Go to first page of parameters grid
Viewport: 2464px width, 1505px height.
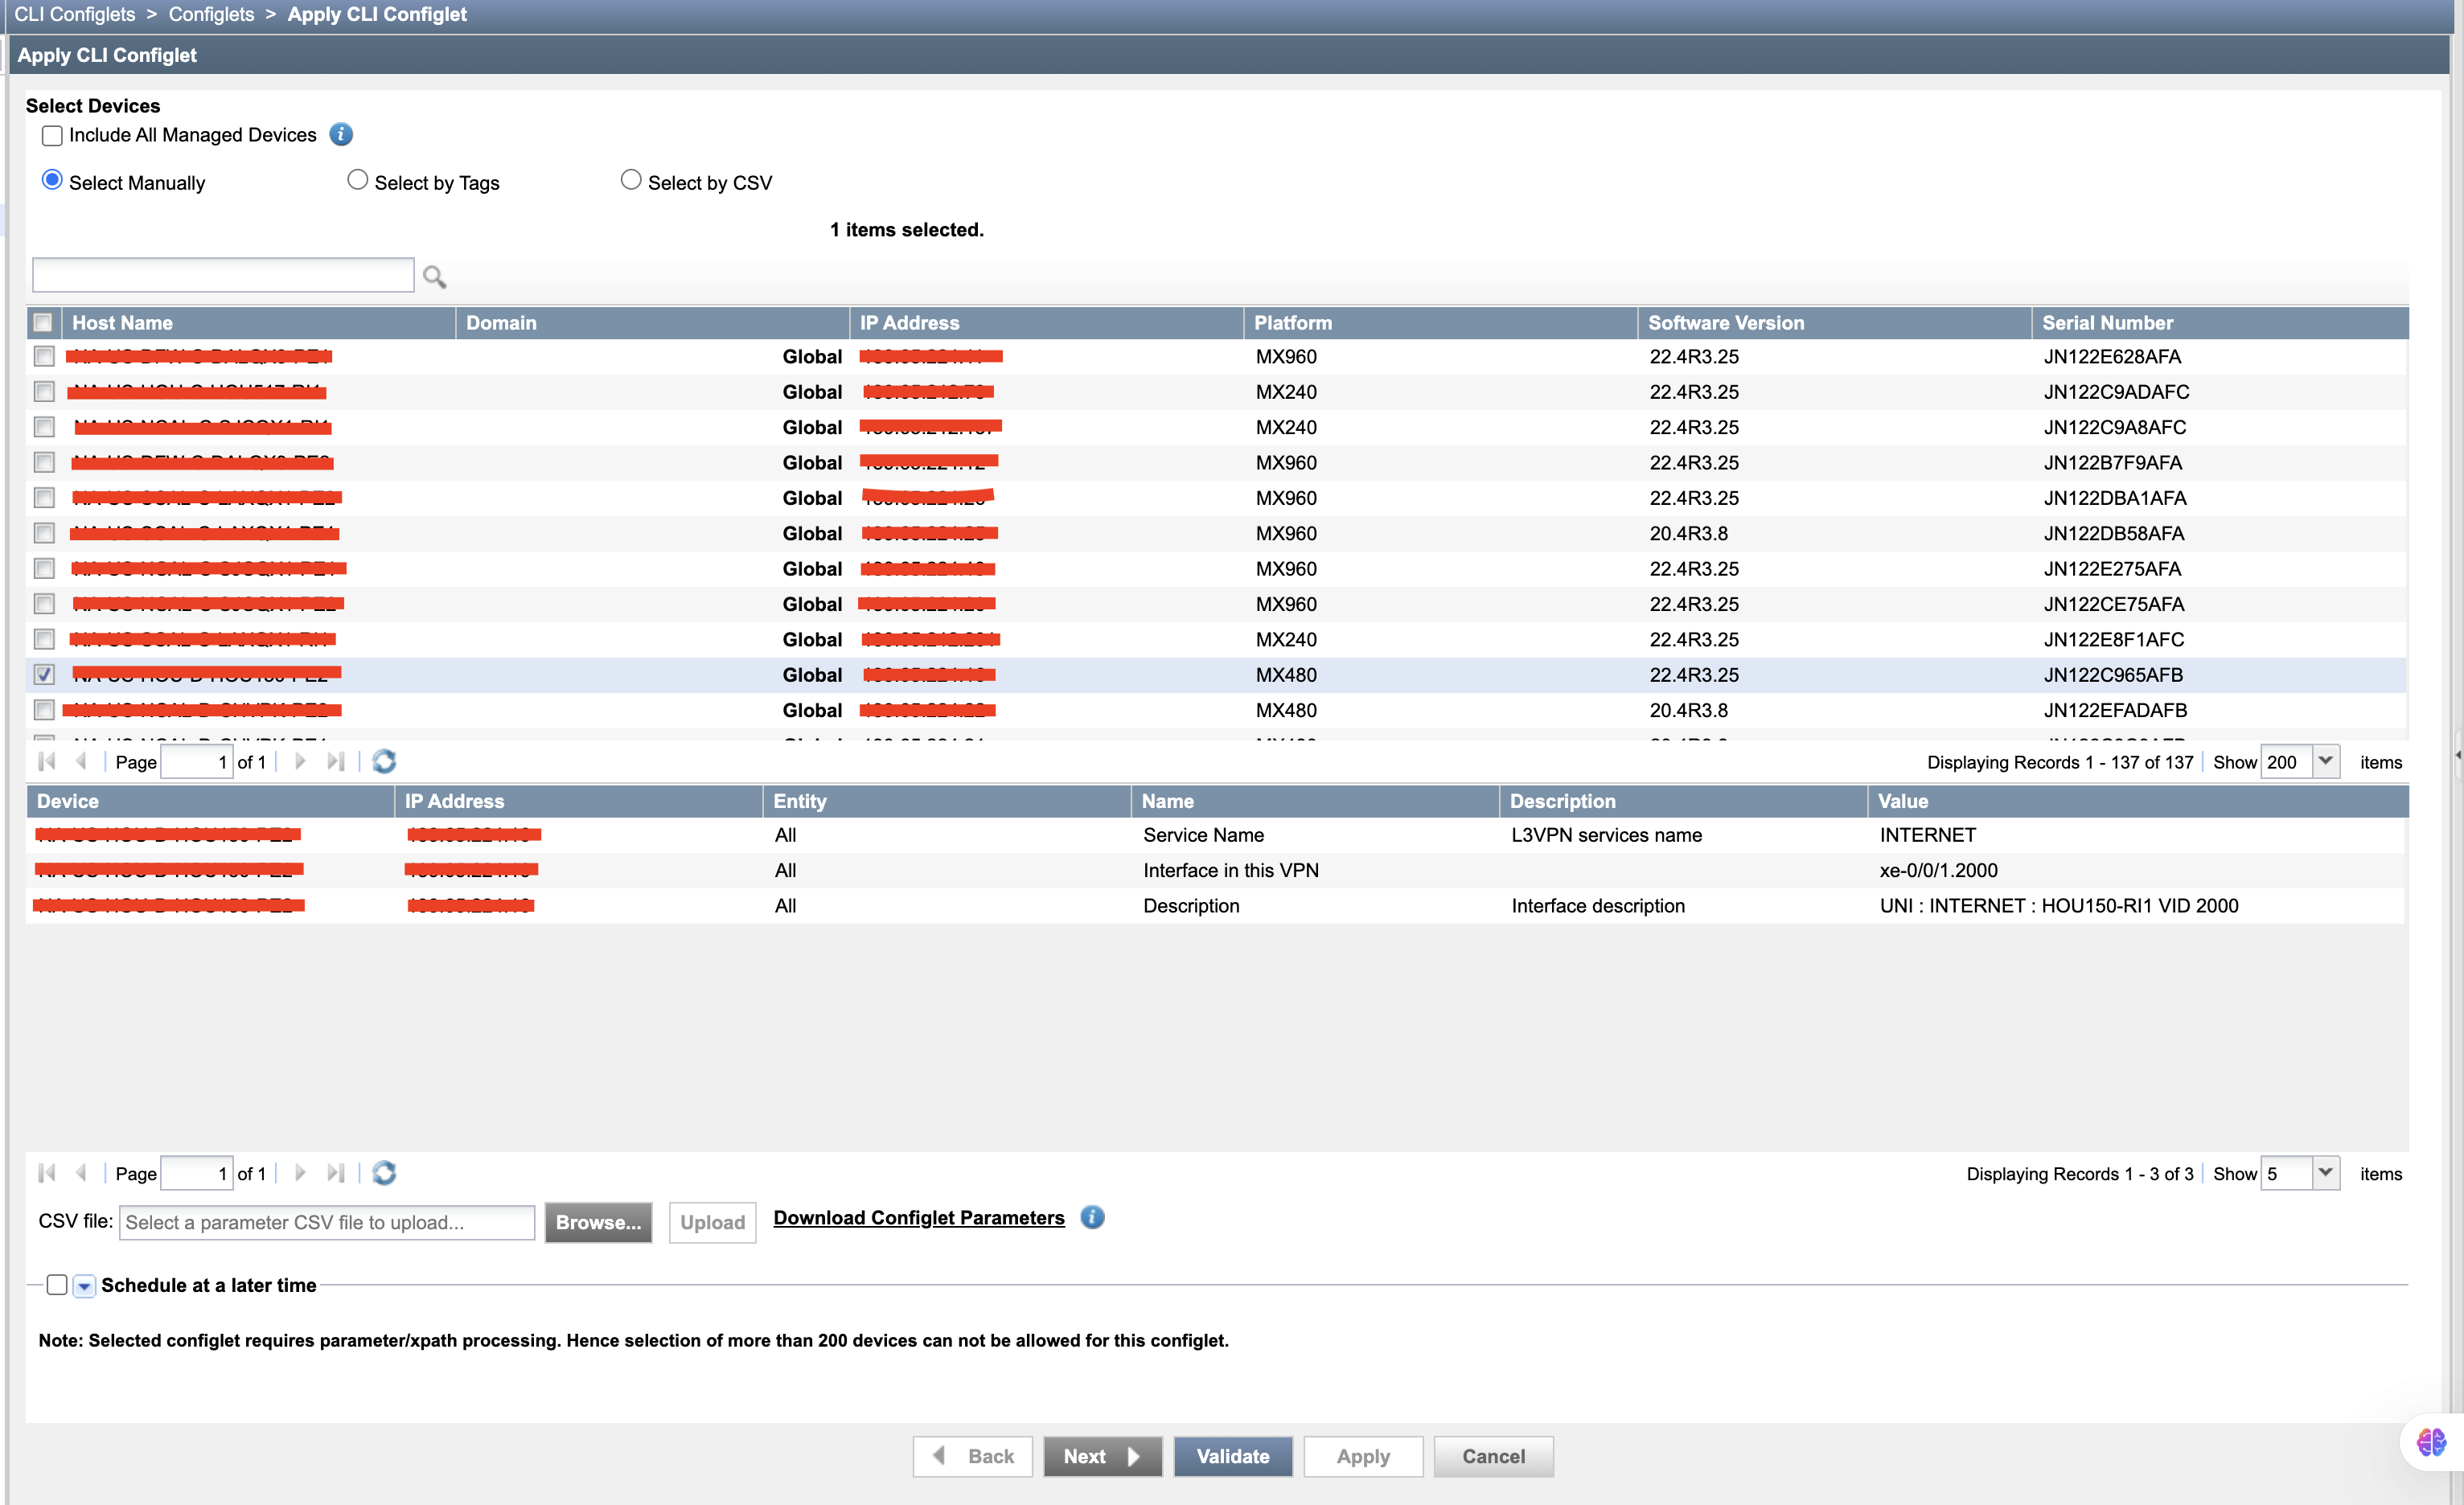click(x=47, y=1173)
